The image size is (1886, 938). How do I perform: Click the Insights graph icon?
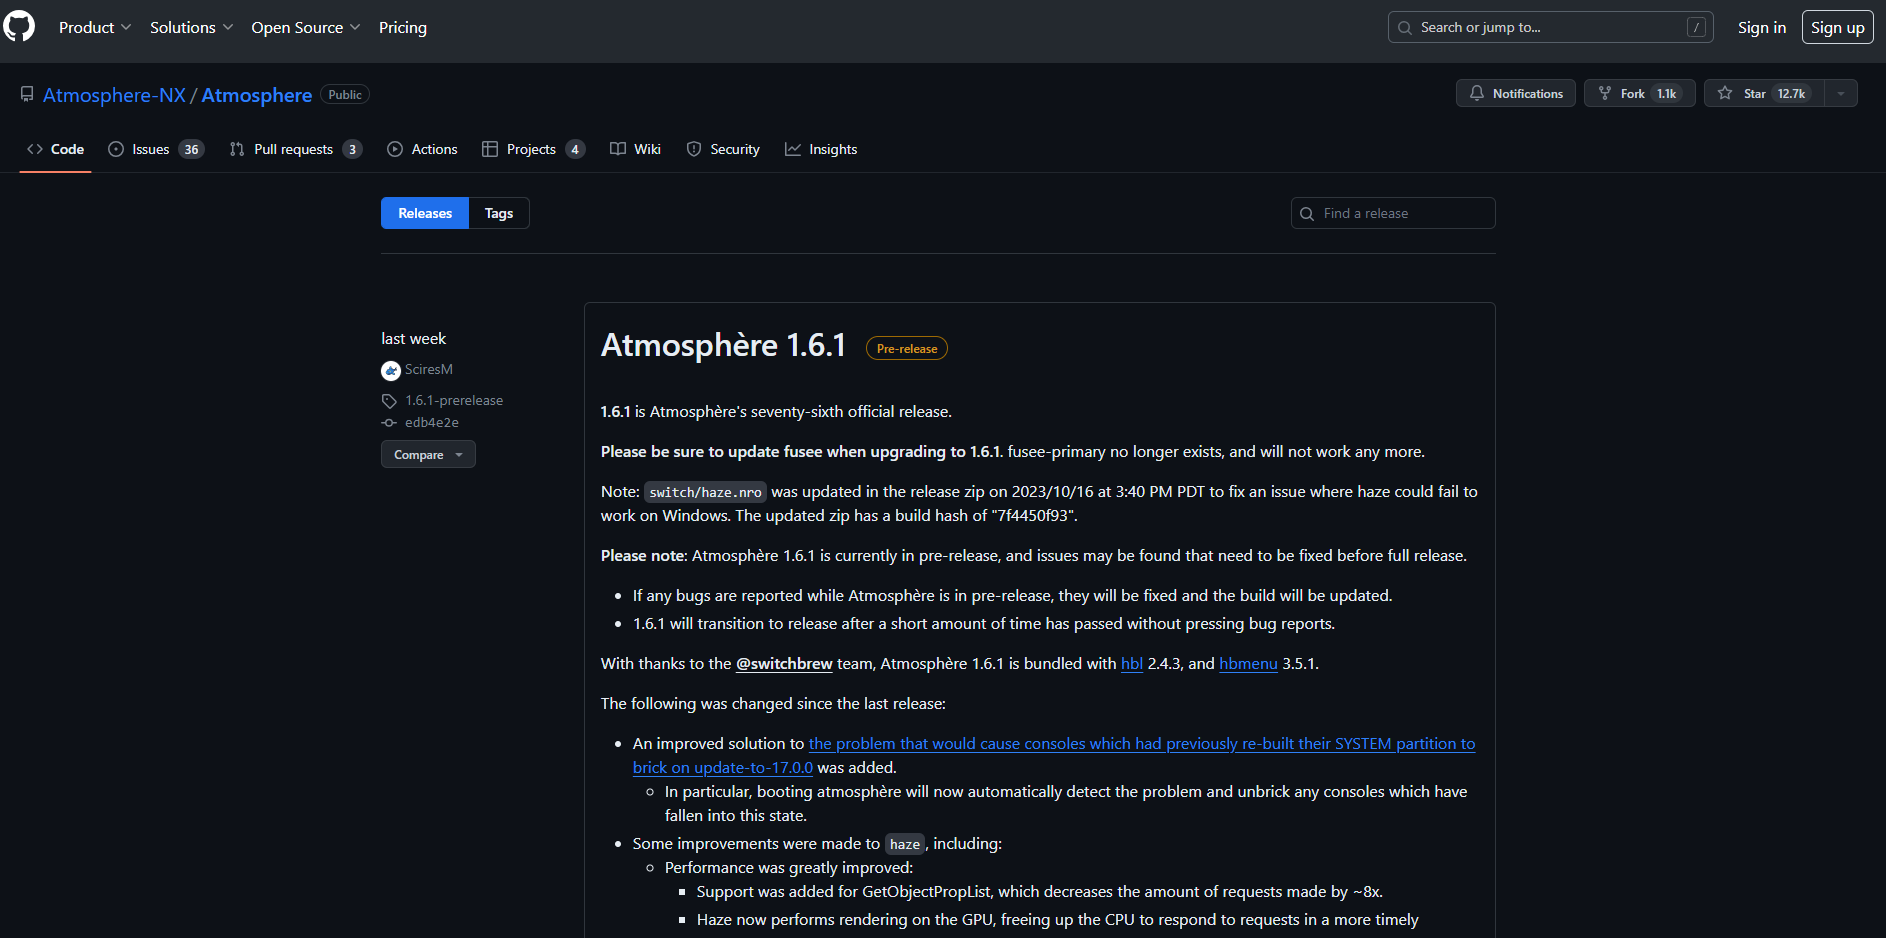click(793, 149)
